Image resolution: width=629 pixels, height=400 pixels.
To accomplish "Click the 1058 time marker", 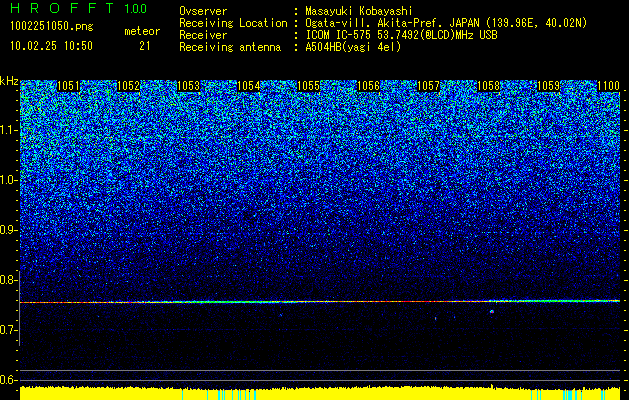I will coord(489,86).
